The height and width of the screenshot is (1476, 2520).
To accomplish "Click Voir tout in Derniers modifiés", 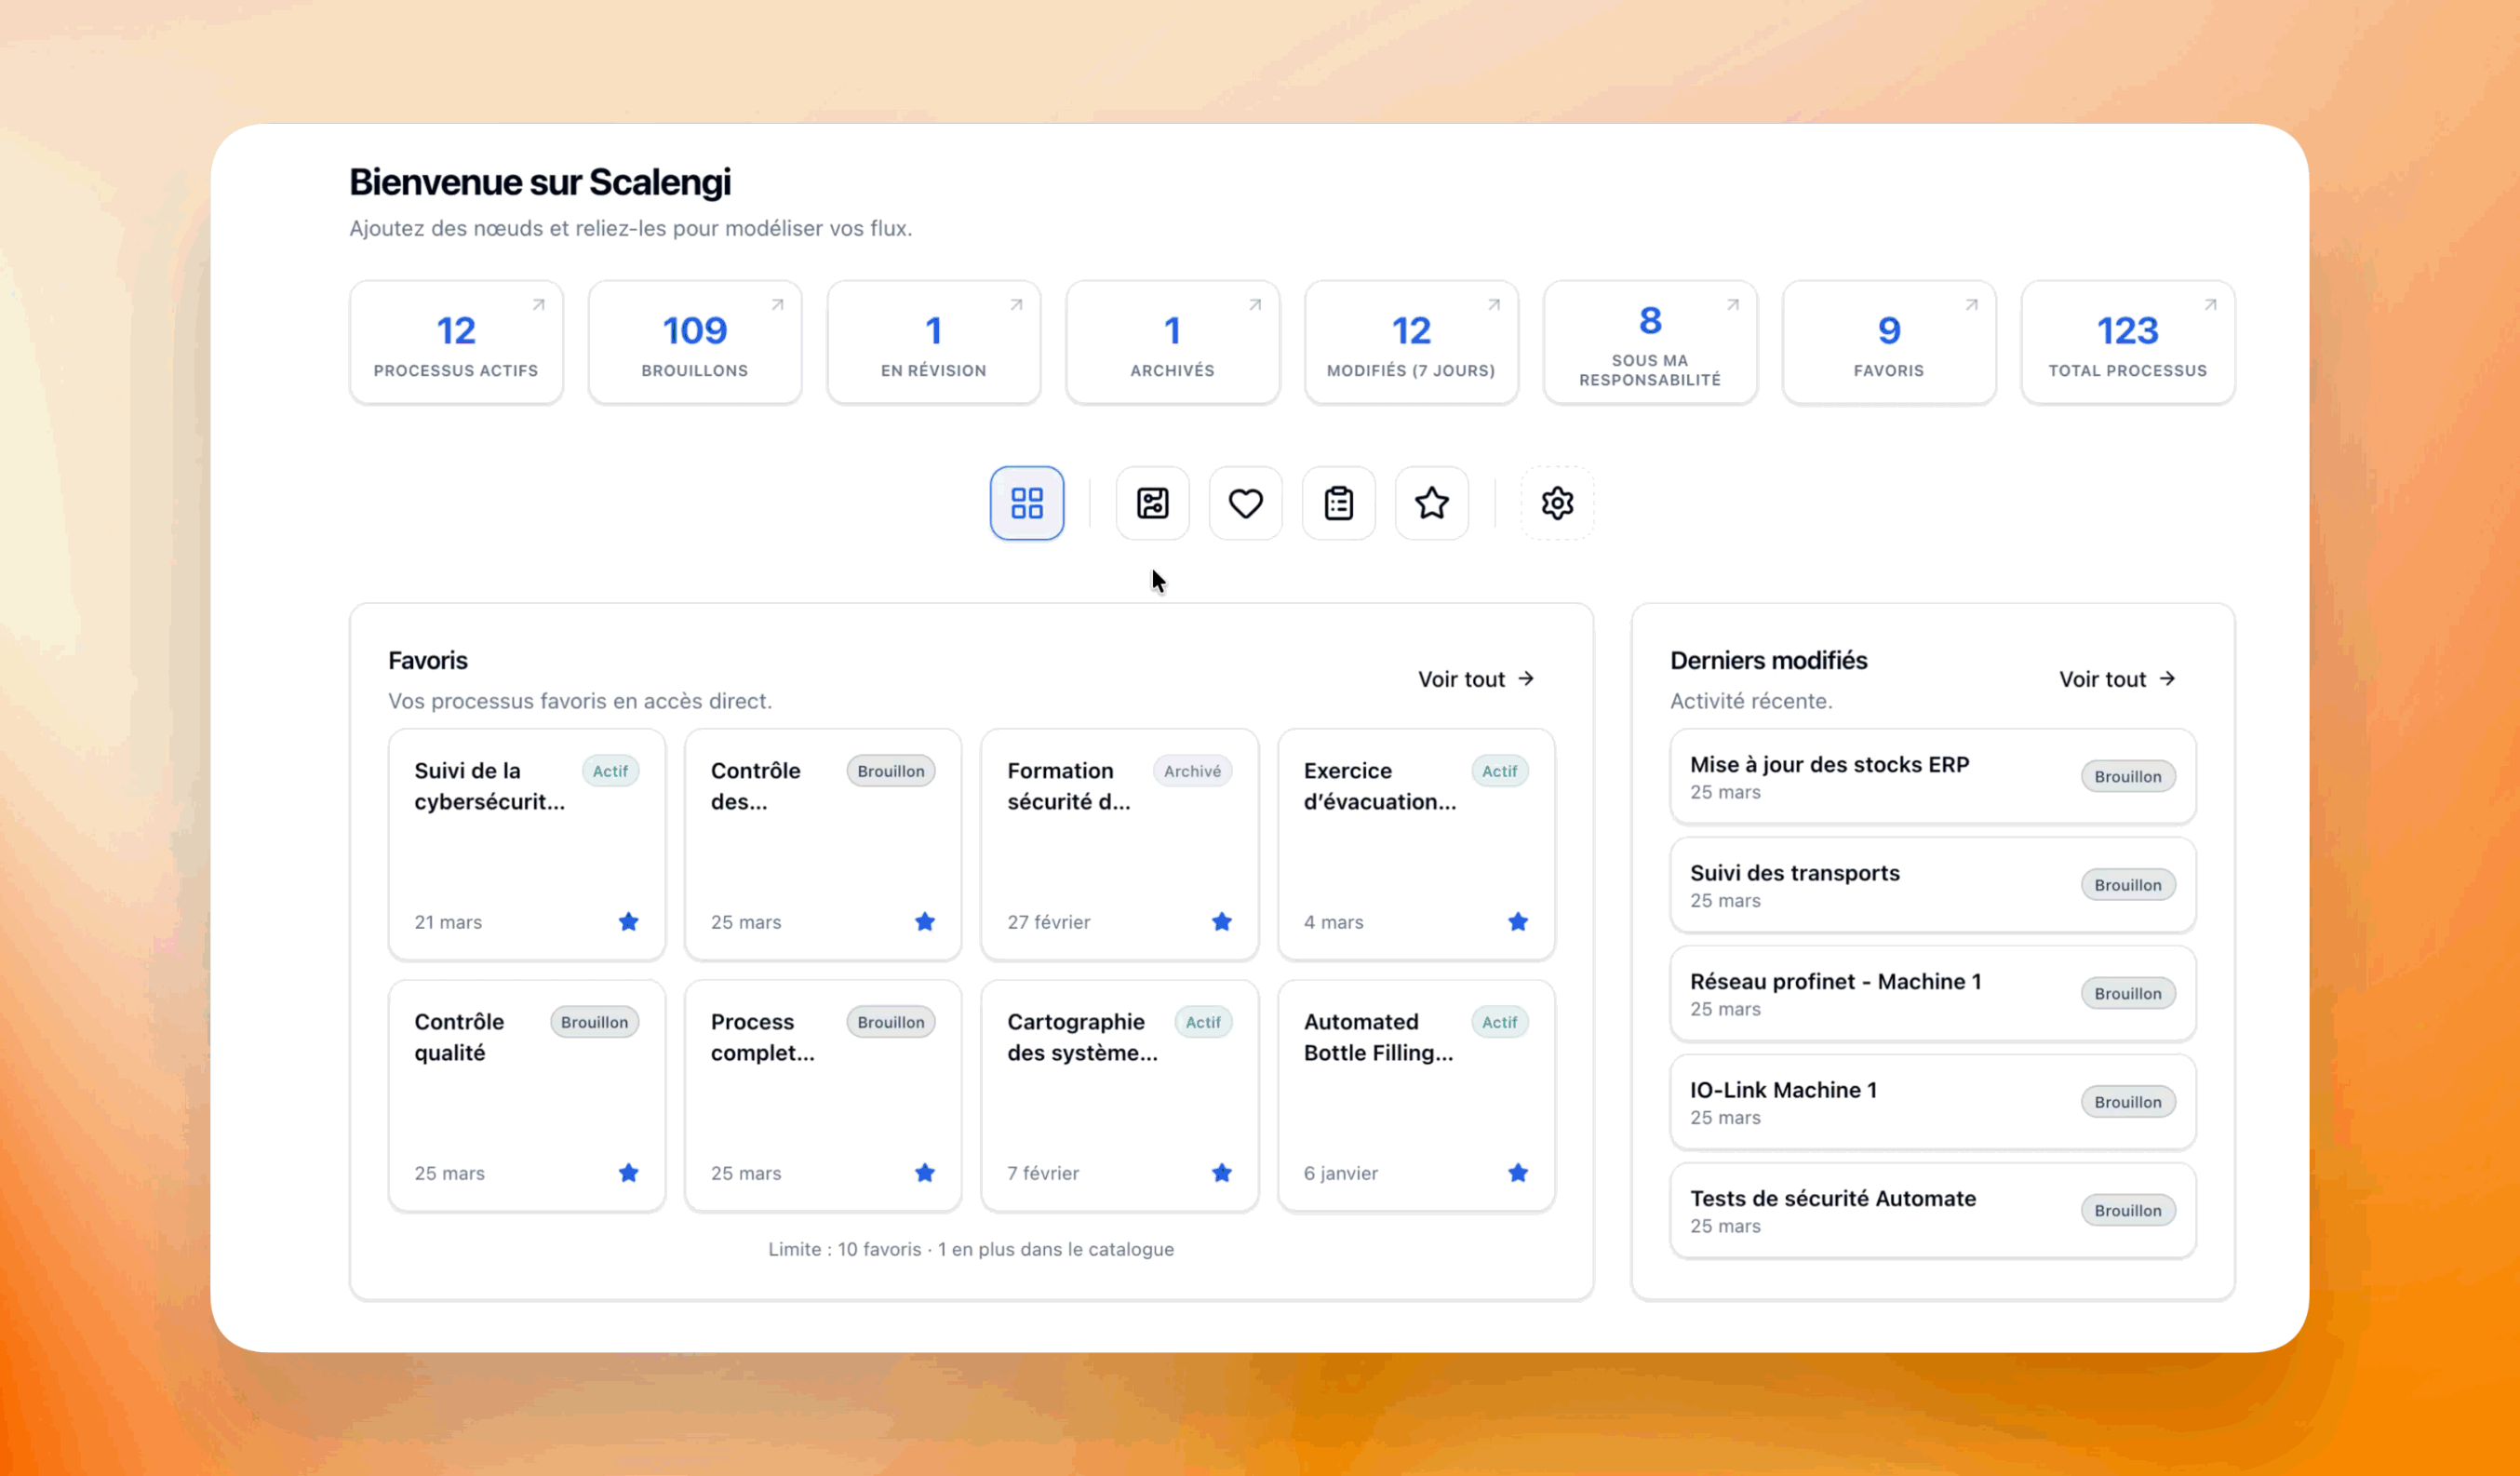I will [2116, 680].
